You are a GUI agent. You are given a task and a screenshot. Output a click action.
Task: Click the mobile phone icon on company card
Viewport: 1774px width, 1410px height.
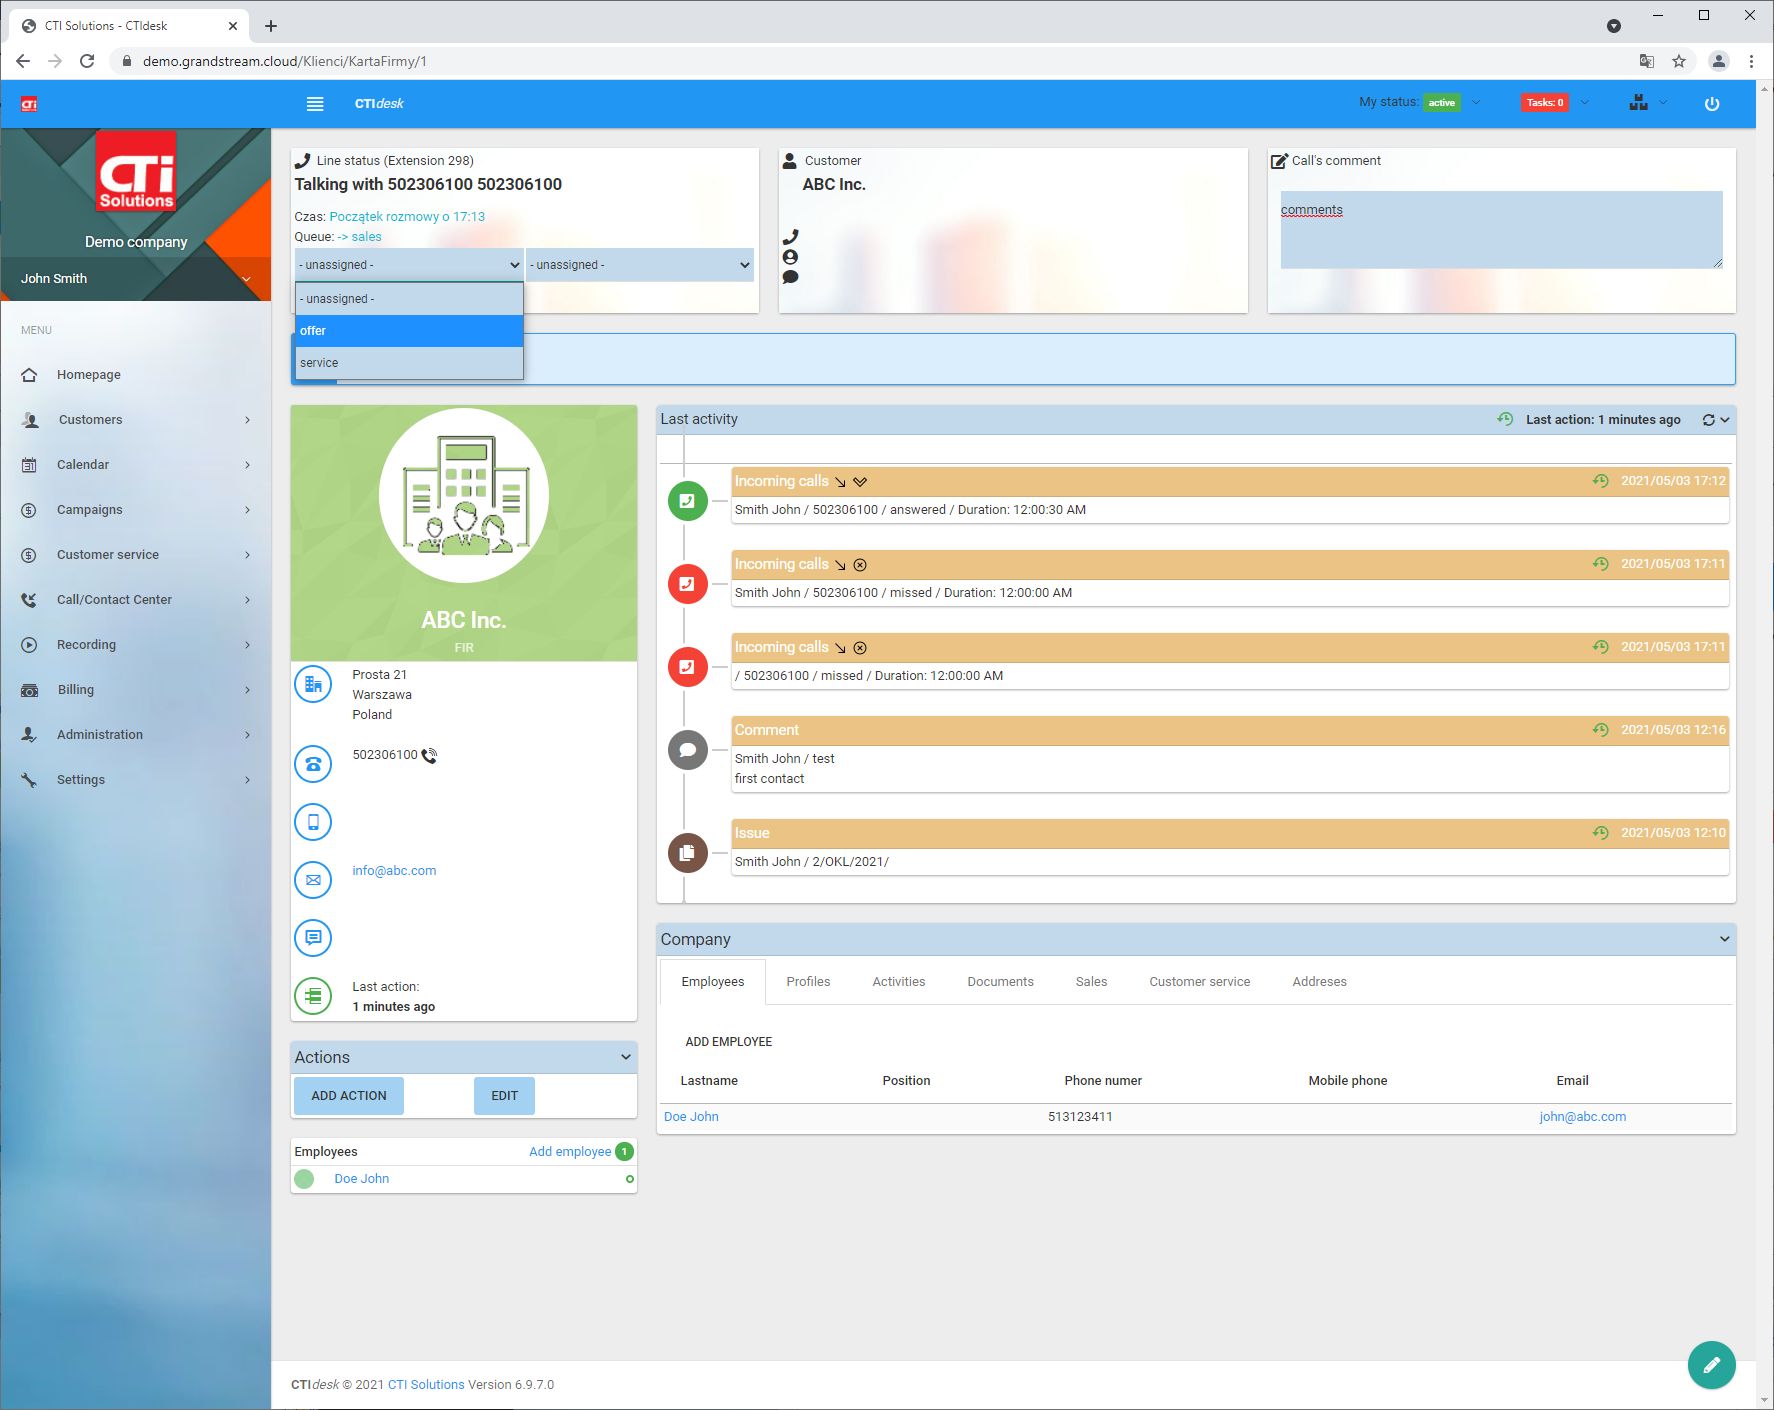tap(313, 822)
